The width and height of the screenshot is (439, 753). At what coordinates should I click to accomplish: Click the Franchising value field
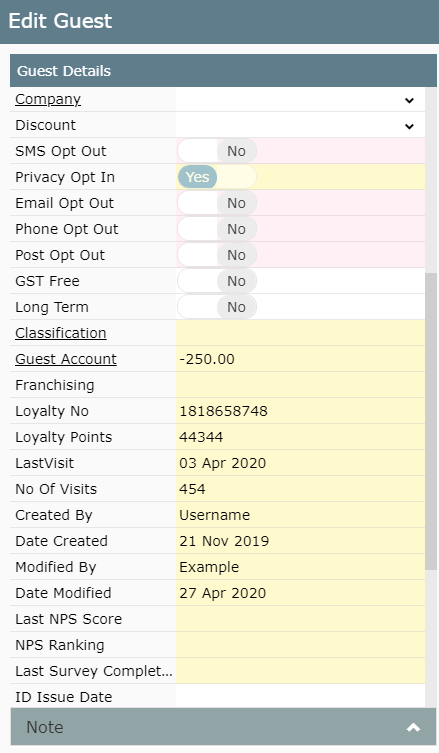300,385
